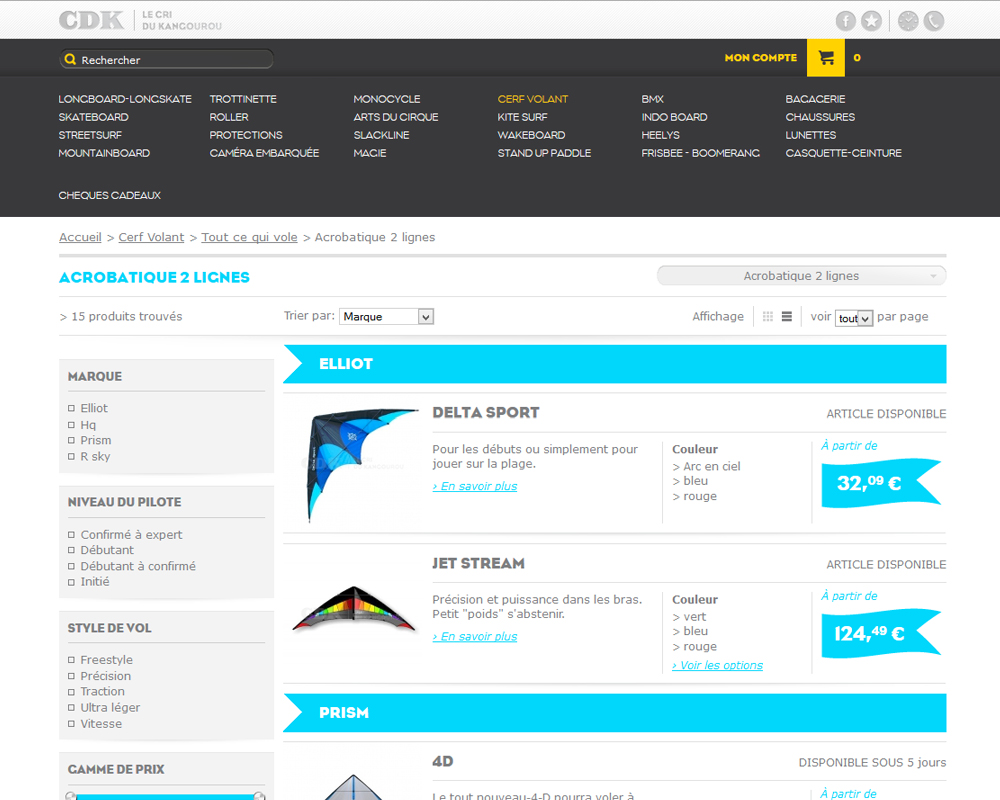This screenshot has height=800, width=1000.
Task: Open the yellow shopping cart icon
Action: (x=826, y=57)
